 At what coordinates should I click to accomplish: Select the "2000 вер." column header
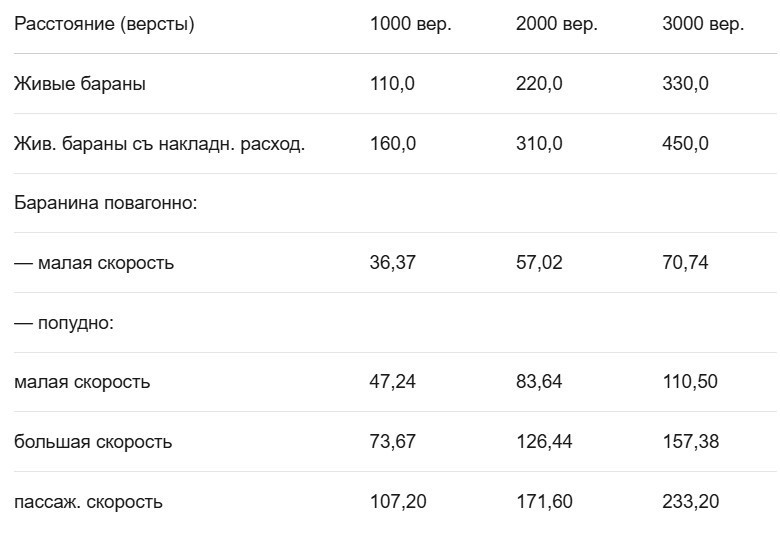coord(556,25)
